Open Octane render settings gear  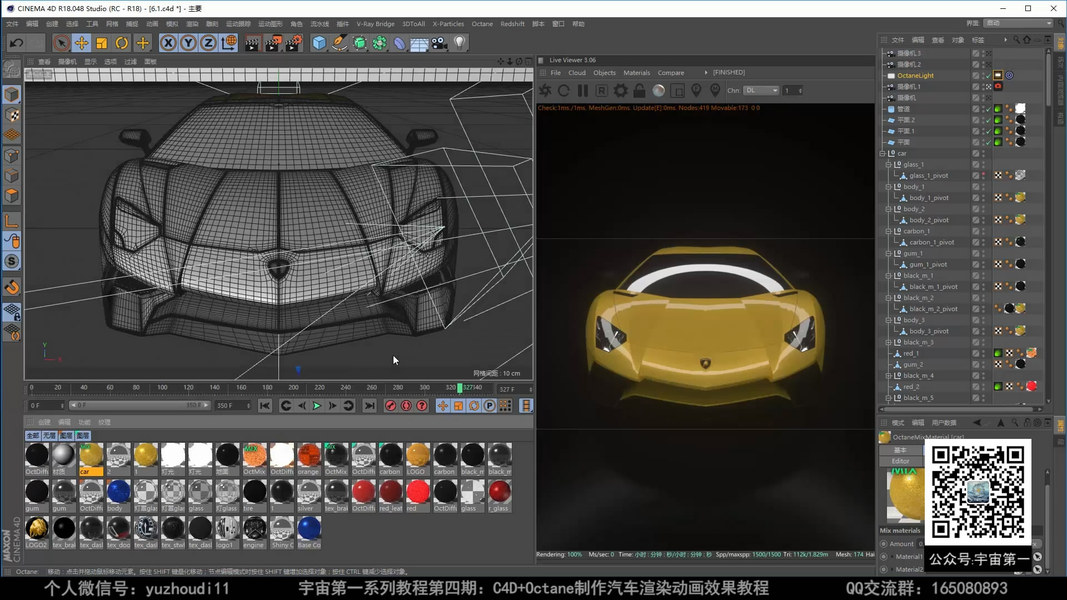621,90
